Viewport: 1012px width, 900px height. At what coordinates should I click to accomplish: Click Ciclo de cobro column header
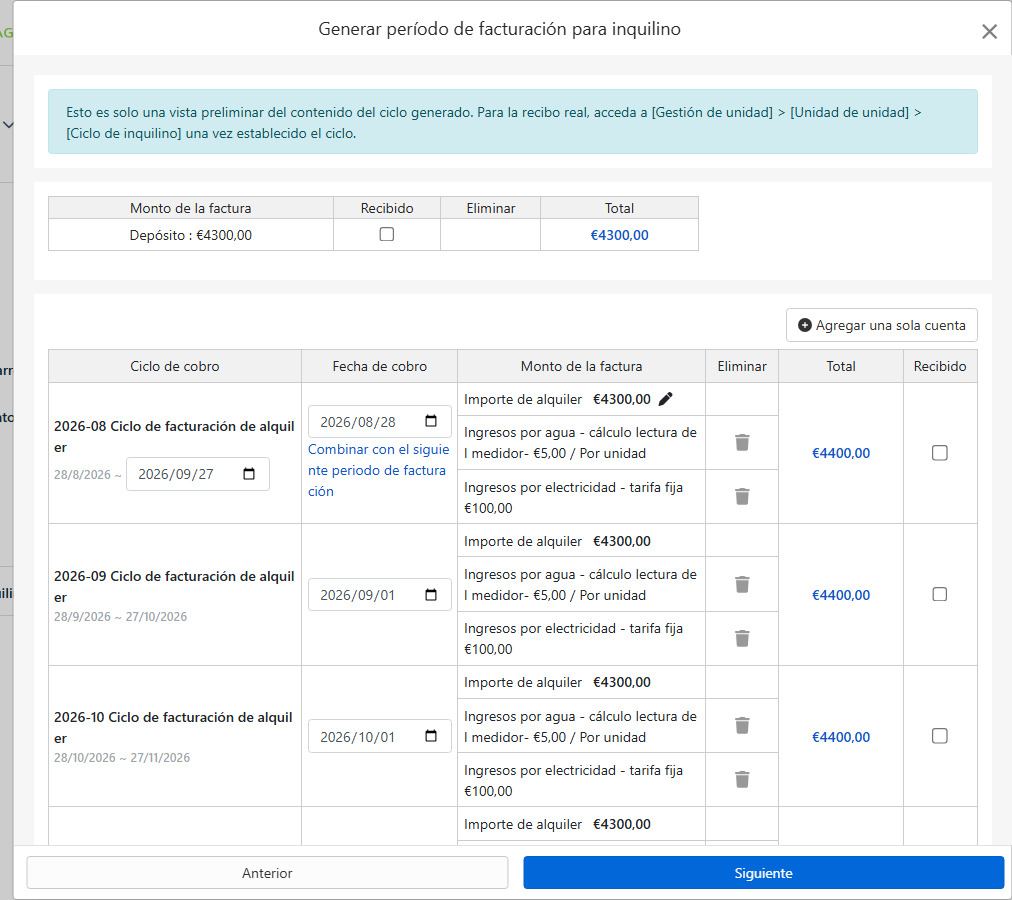(x=175, y=366)
